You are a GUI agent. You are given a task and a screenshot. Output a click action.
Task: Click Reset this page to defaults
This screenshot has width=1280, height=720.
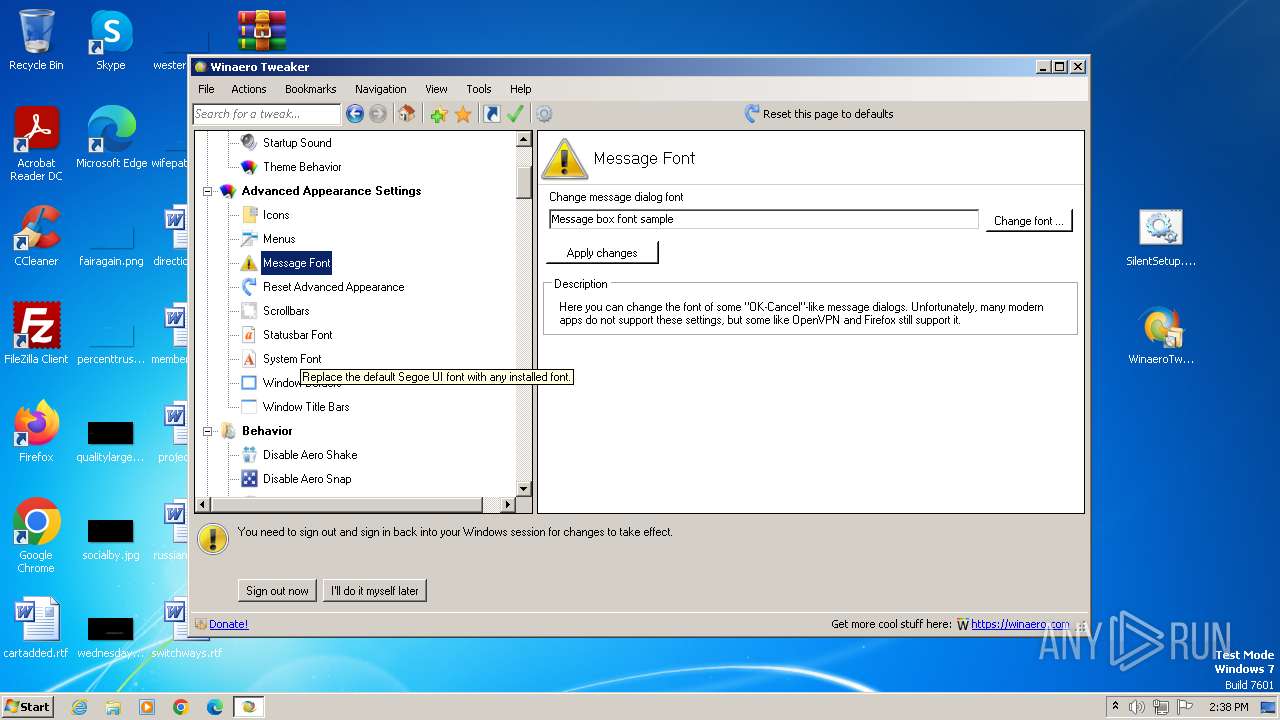[x=819, y=114]
